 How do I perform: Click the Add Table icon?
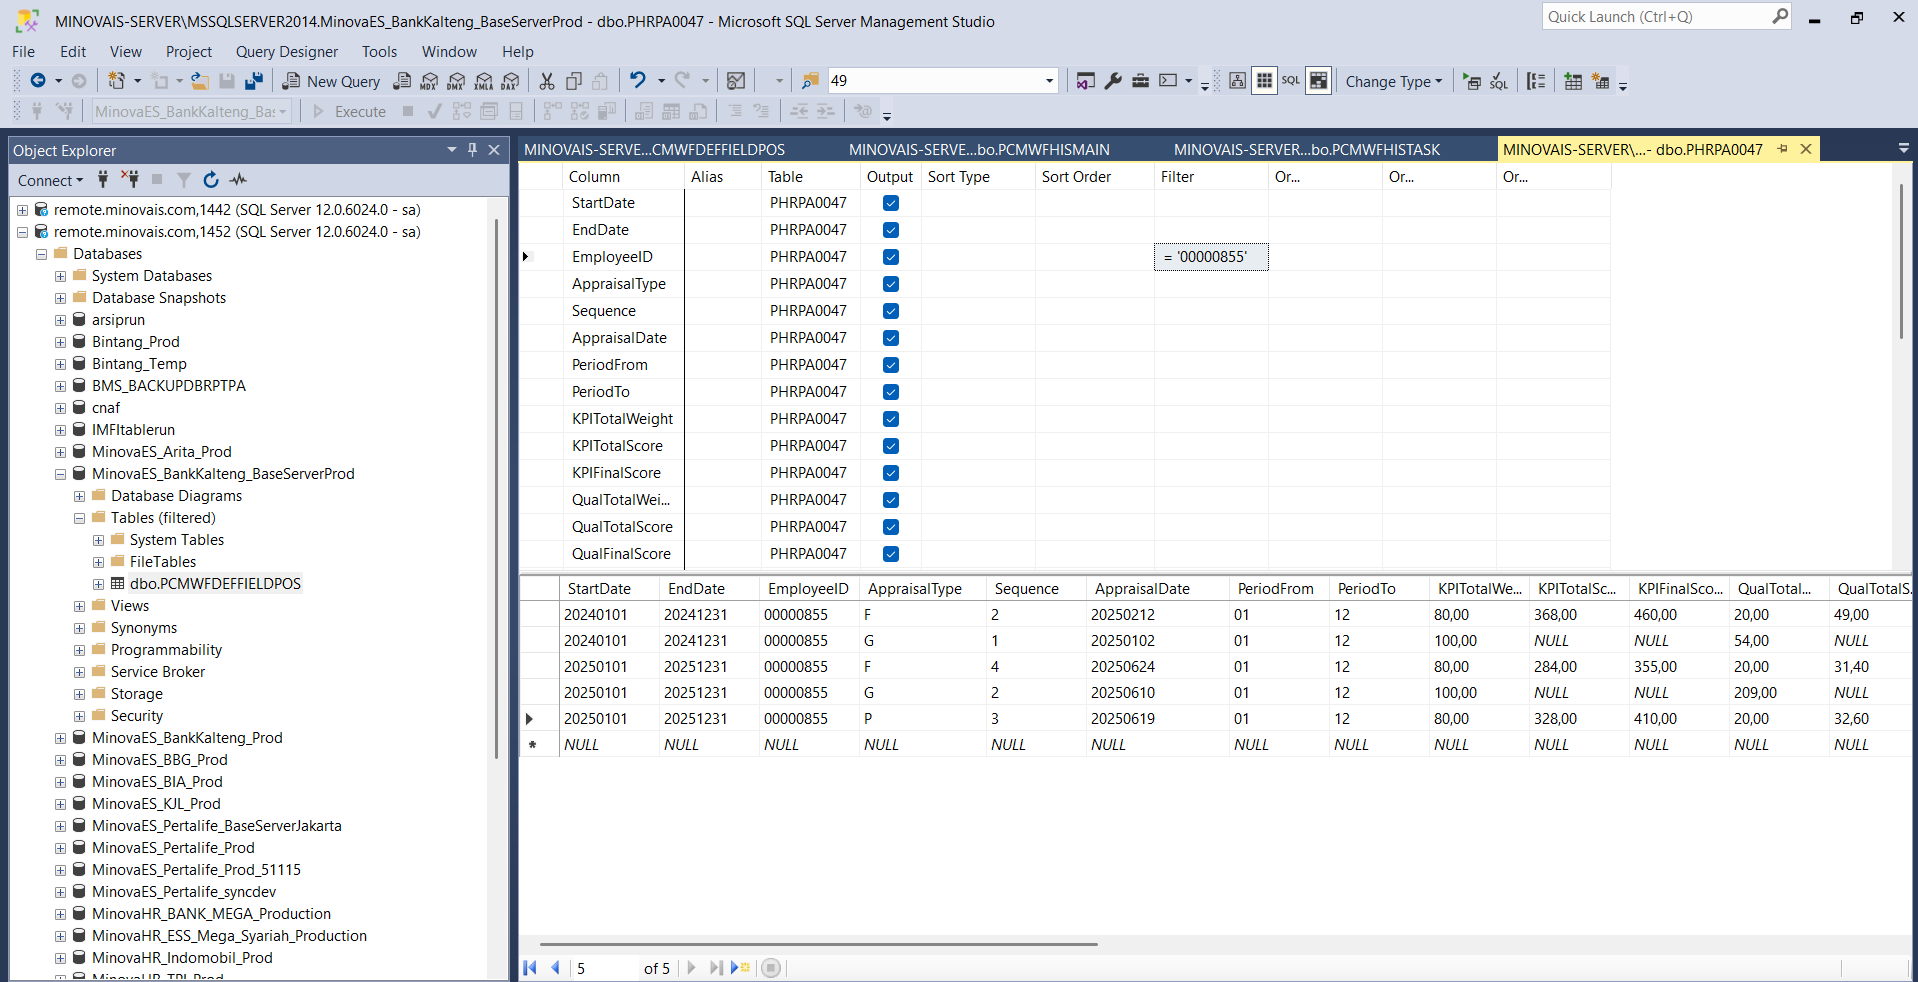tap(1573, 81)
